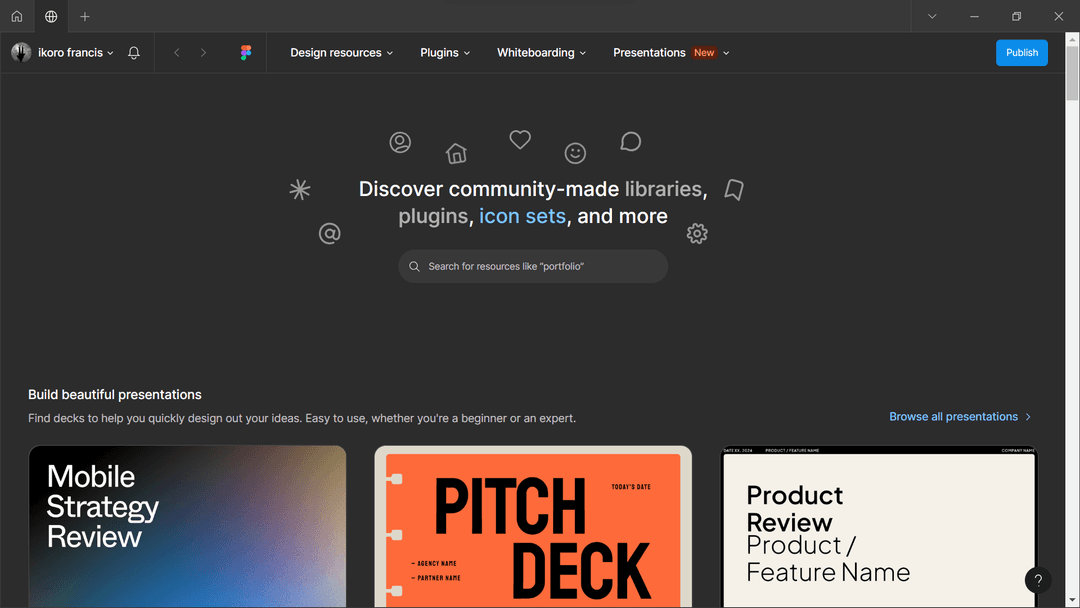Open the Whiteboarding menu
Image resolution: width=1080 pixels, height=608 pixels.
pos(541,53)
